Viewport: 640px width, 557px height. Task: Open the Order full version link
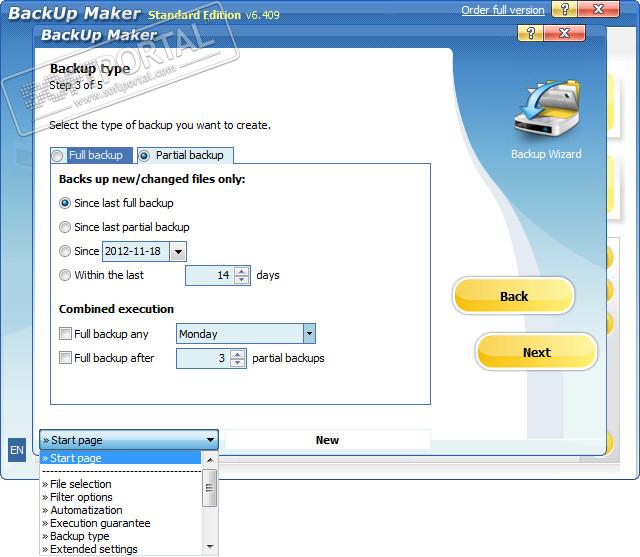503,10
